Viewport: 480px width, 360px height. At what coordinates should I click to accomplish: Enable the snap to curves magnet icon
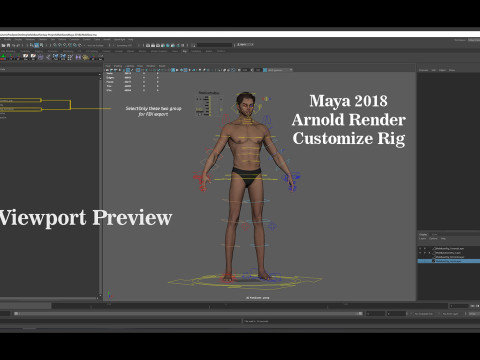pos(60,45)
